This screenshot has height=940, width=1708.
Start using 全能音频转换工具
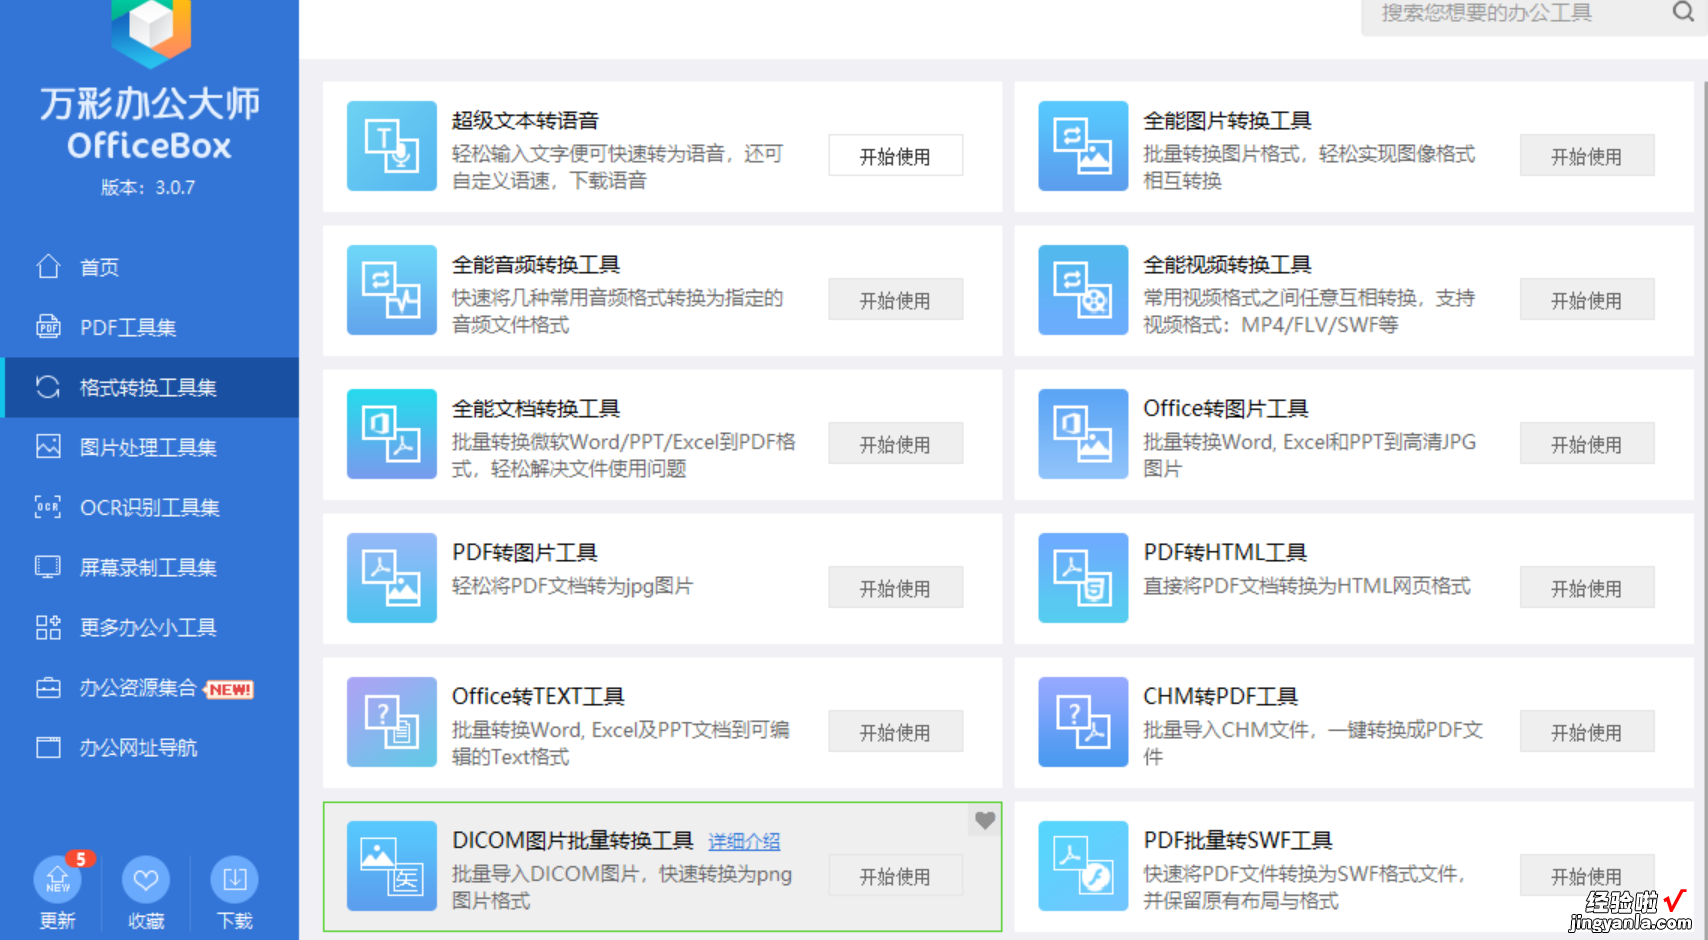896,300
